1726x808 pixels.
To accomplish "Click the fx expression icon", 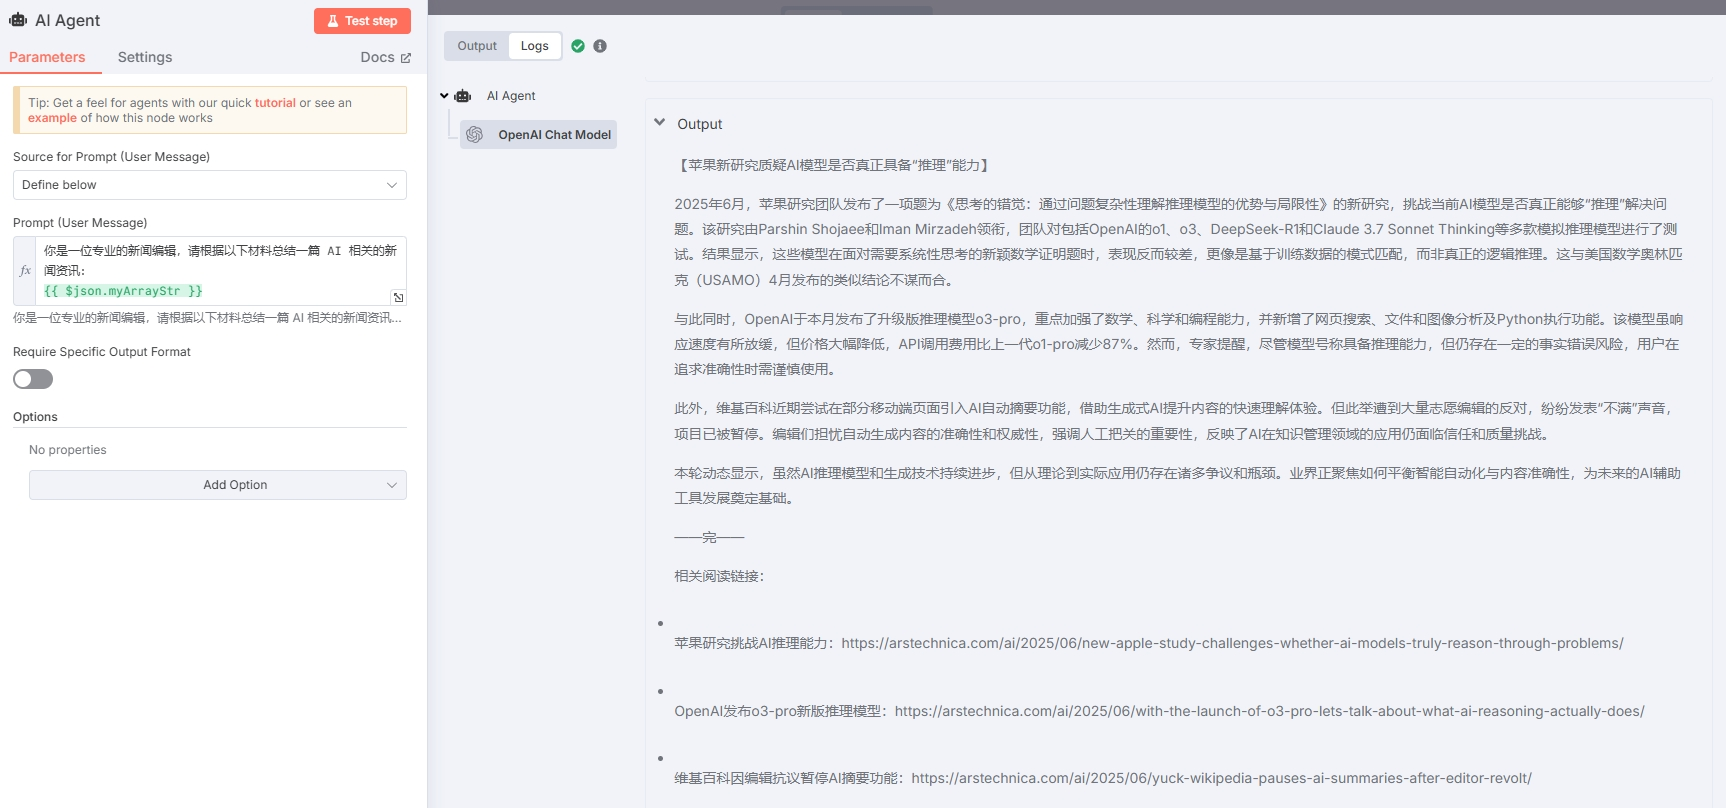I will click(25, 271).
